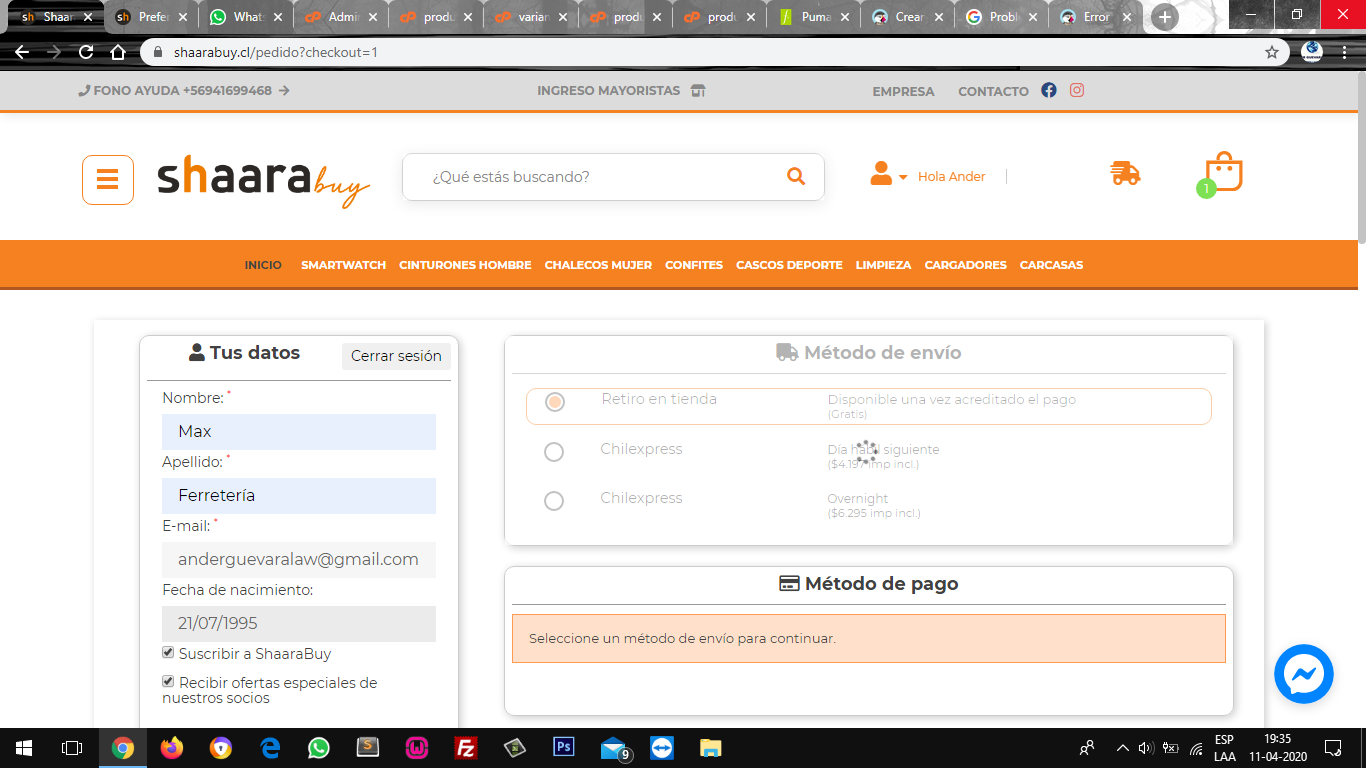Open Task View on the taskbar
Screen dimensions: 1366x768
pyautogui.click(x=72, y=748)
